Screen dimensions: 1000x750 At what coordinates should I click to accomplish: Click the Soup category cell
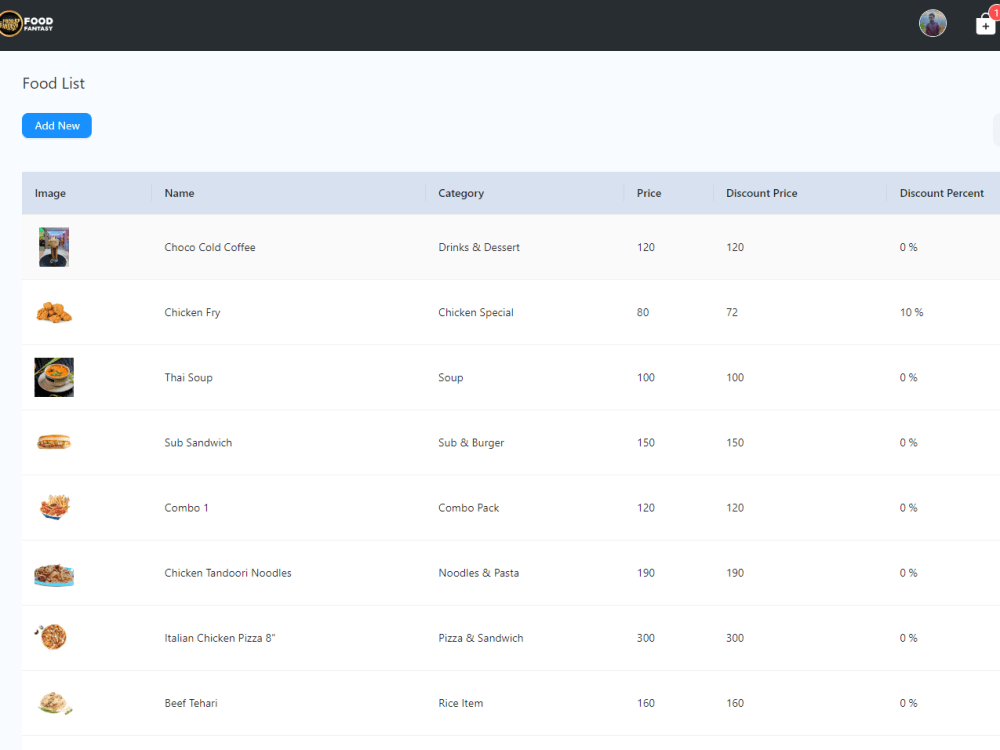point(450,378)
